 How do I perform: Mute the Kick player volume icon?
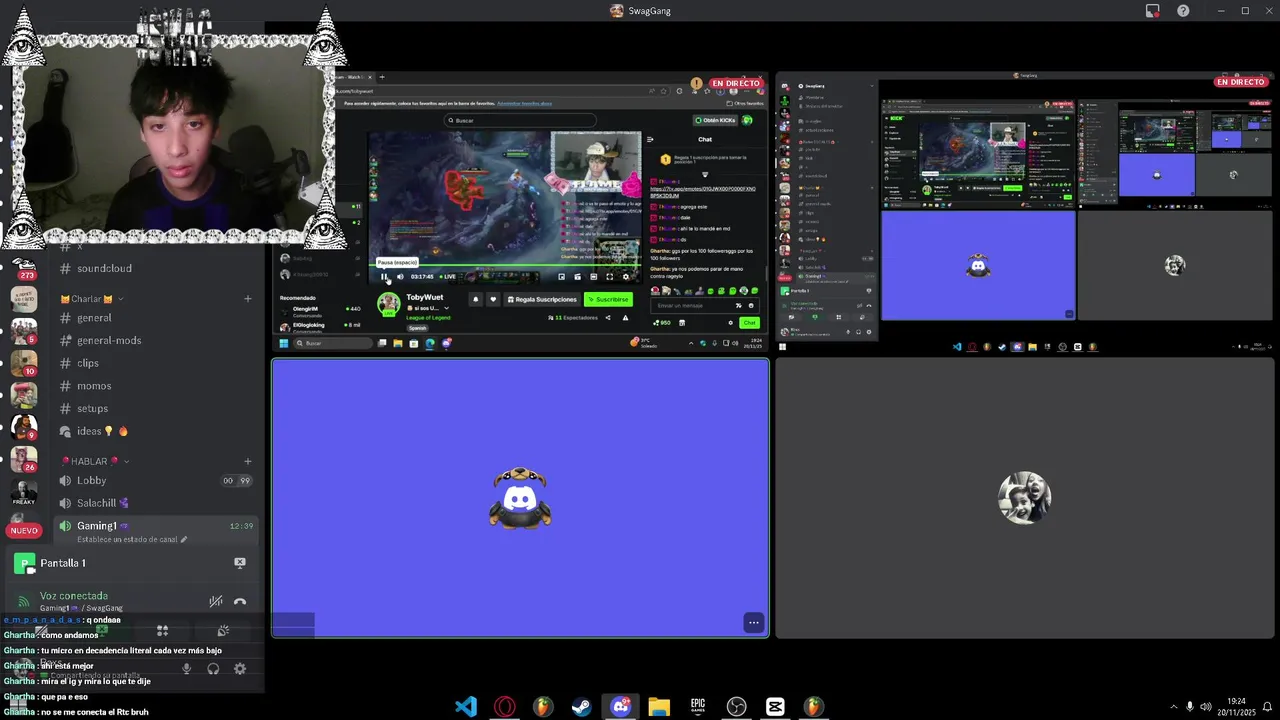[x=400, y=276]
